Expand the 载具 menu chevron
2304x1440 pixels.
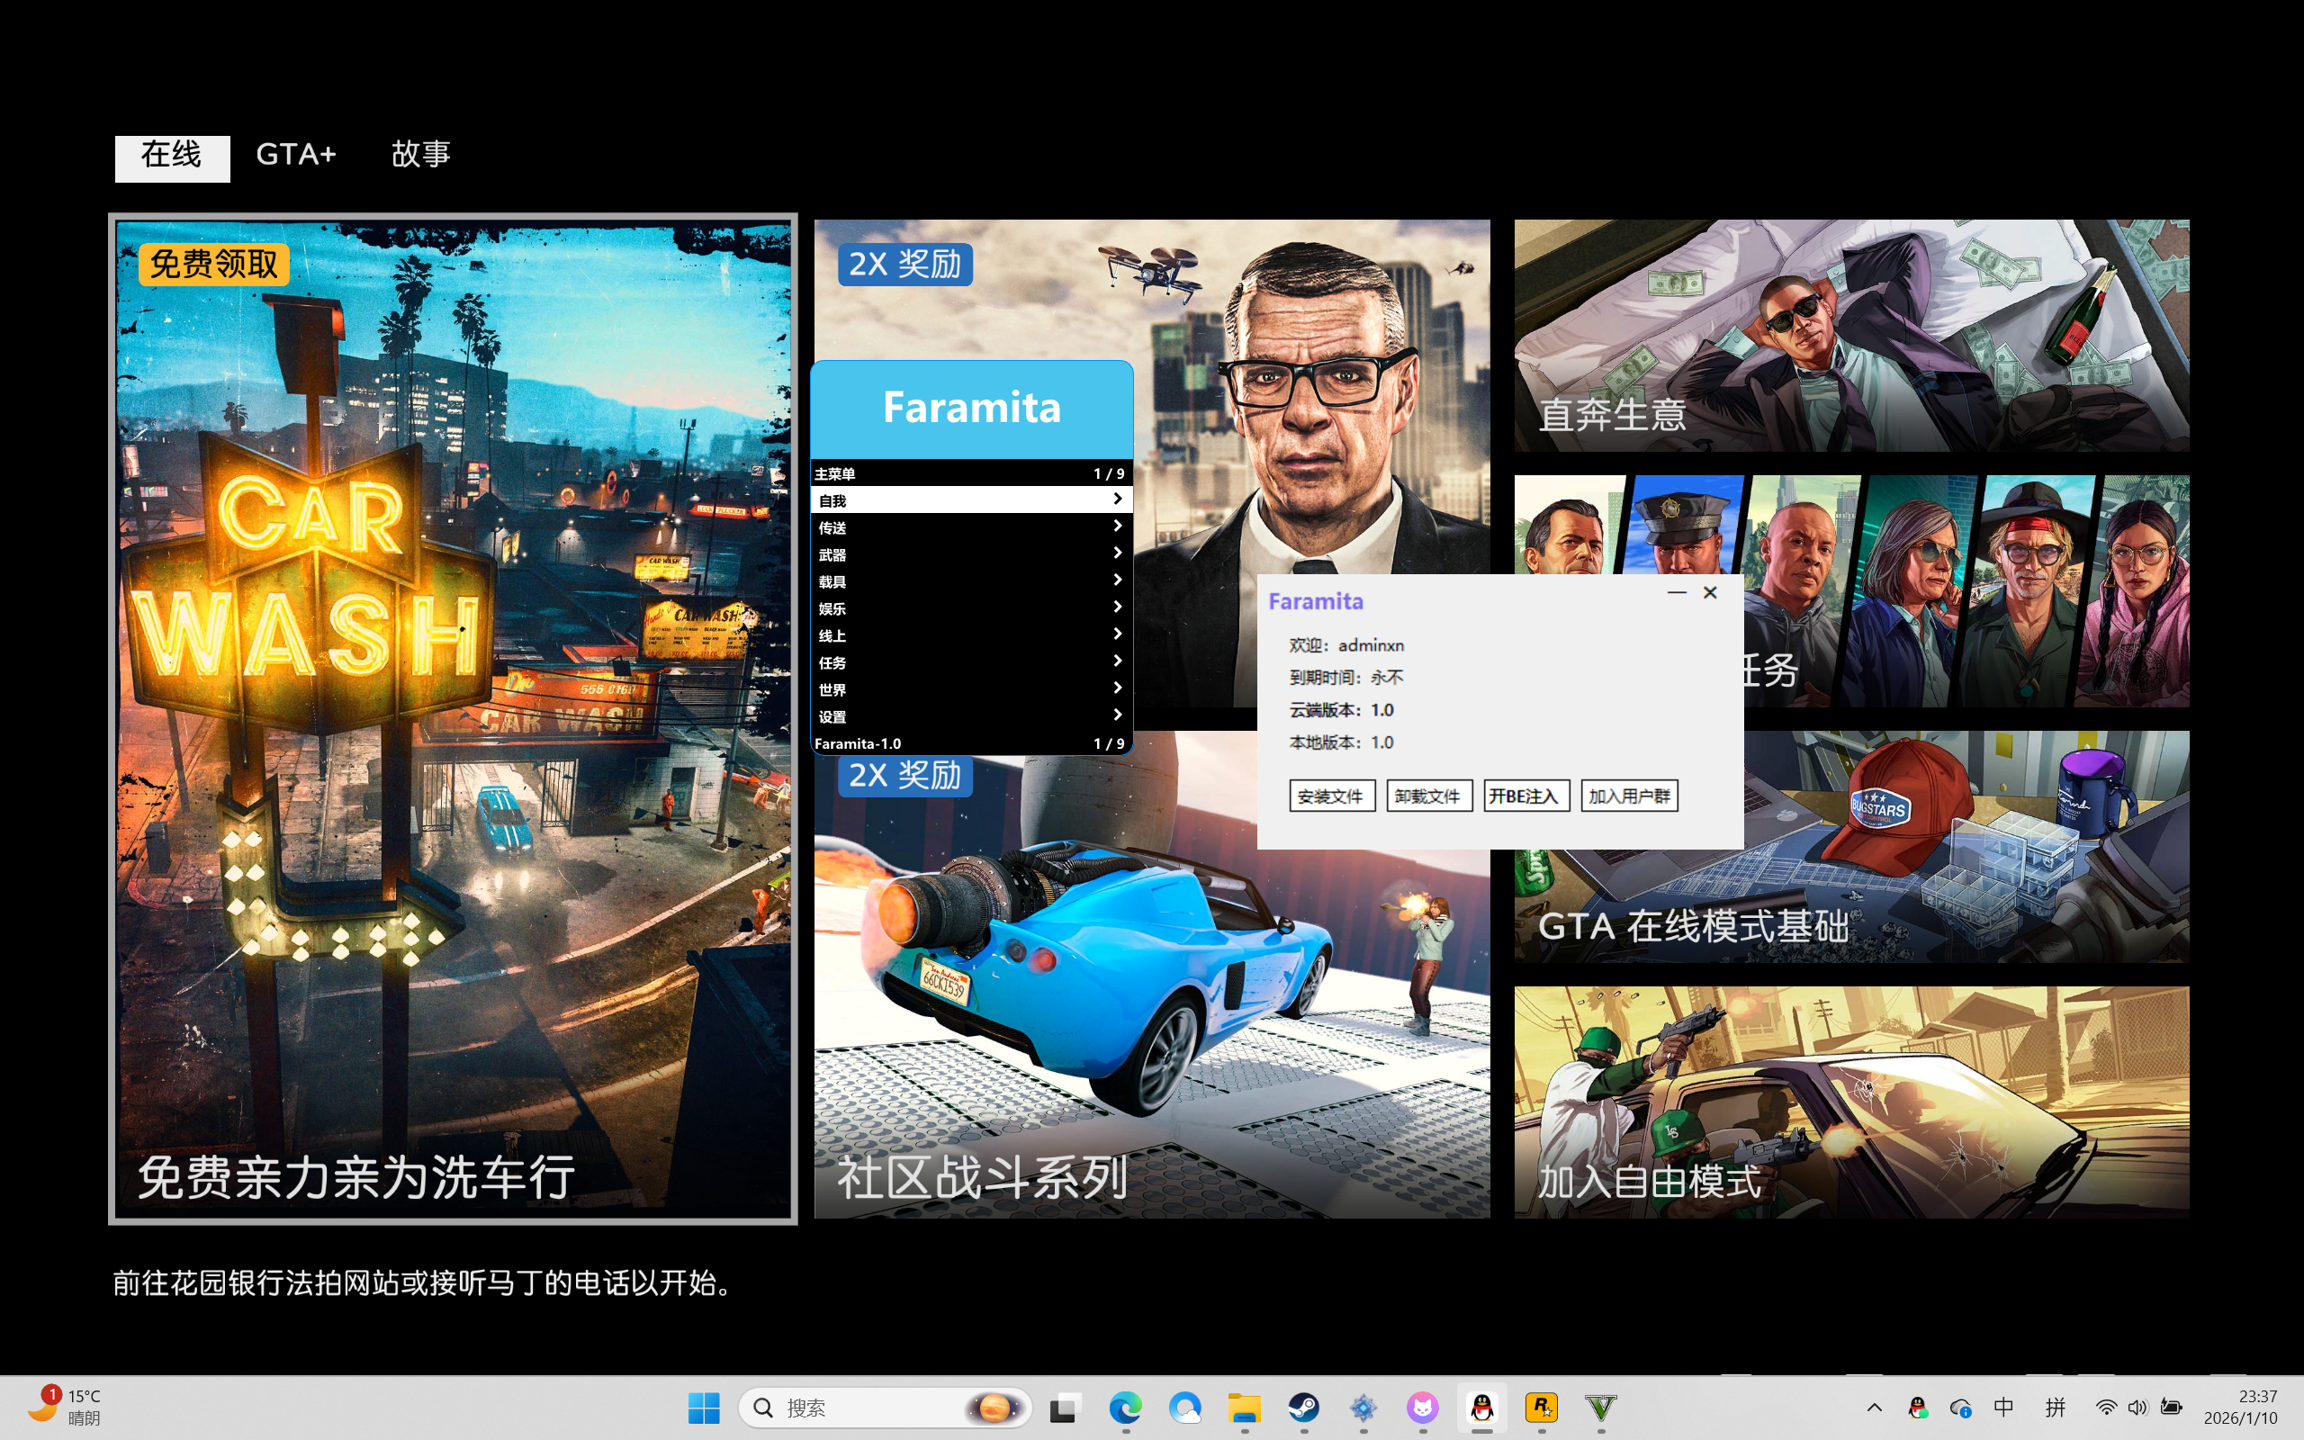tap(1117, 580)
